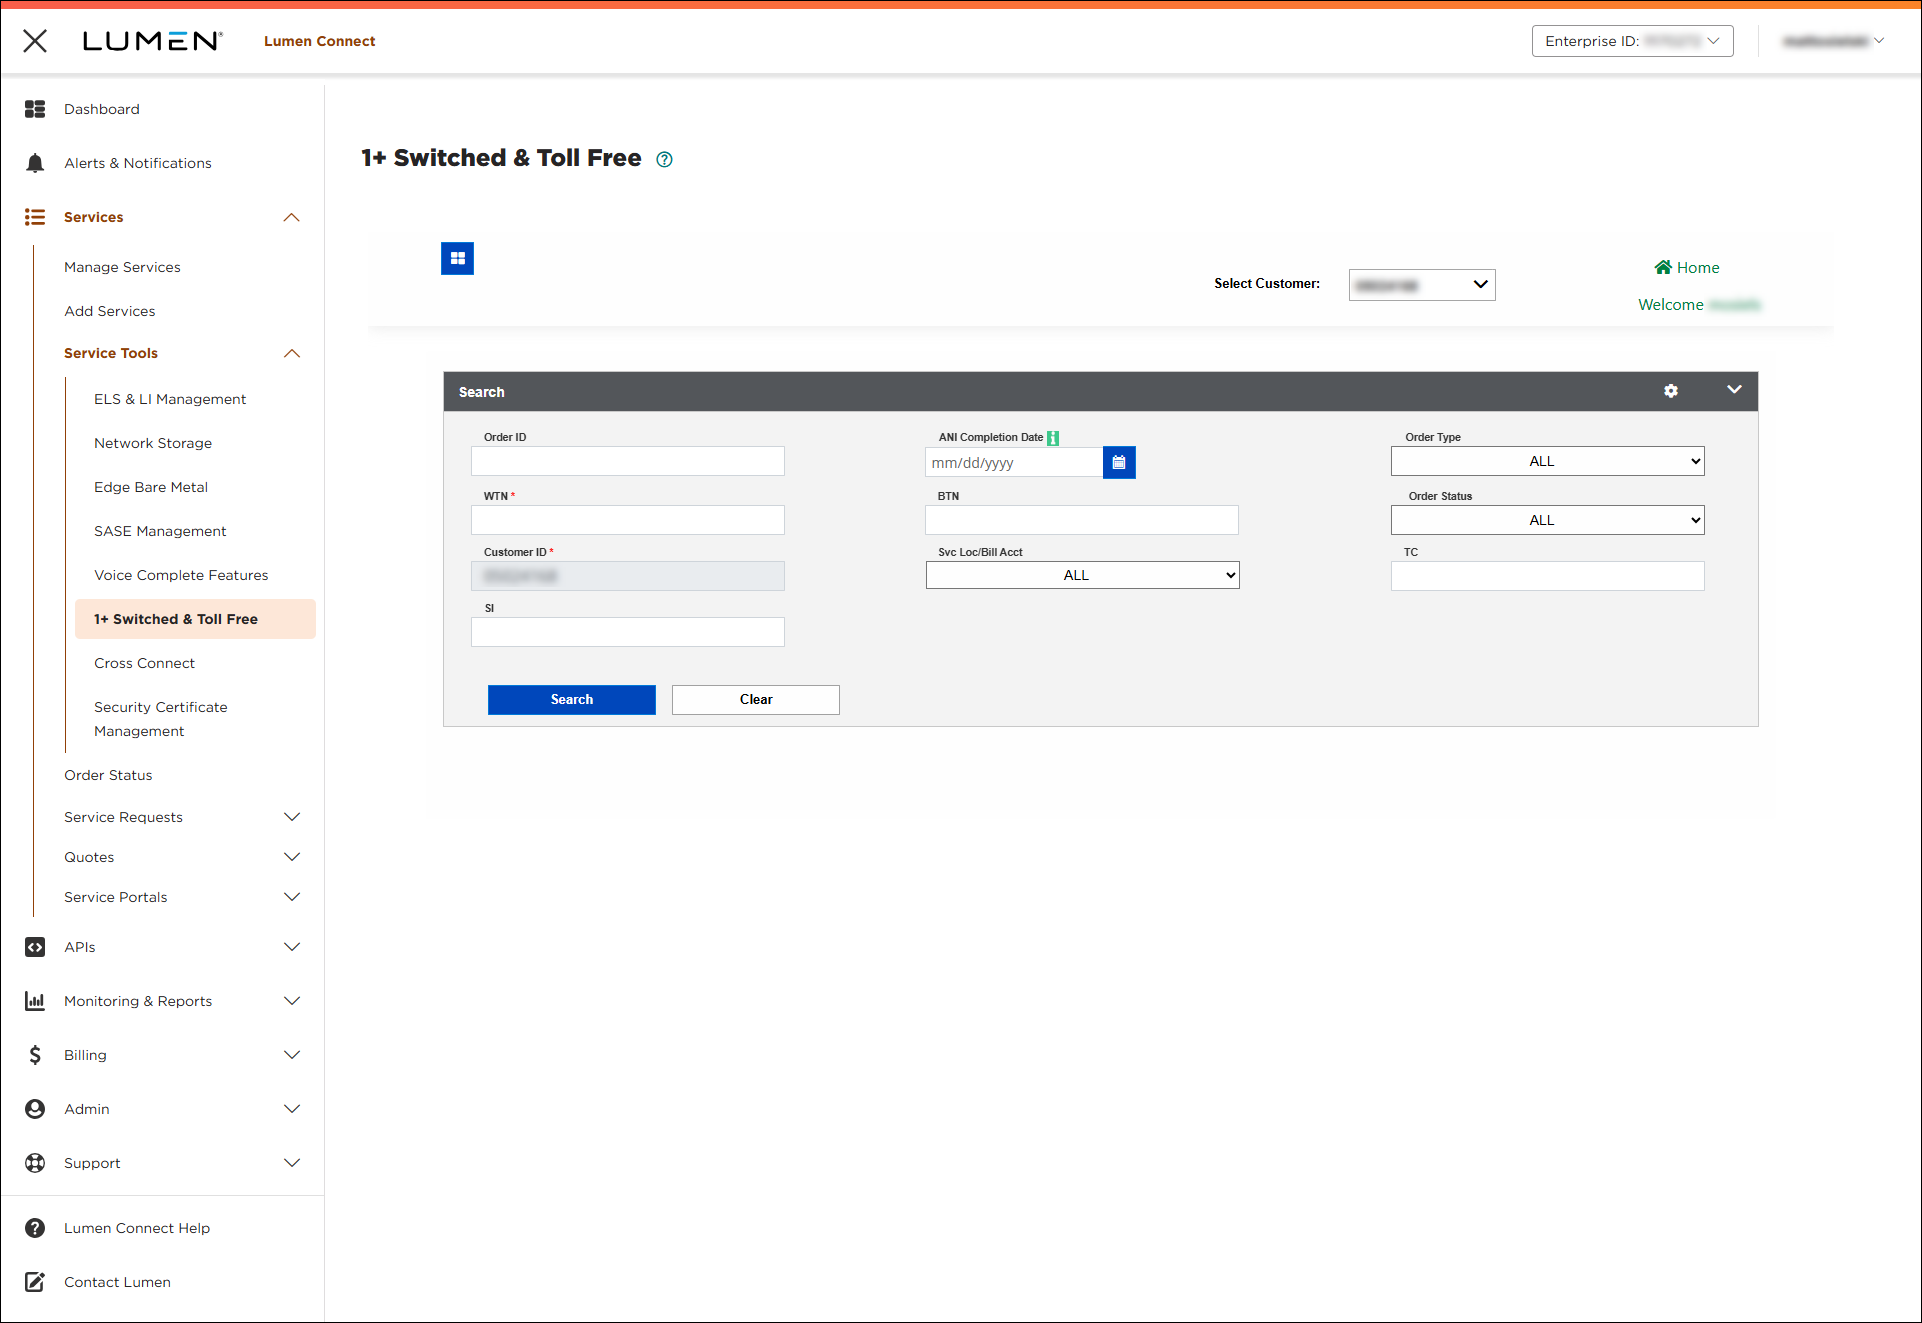Click the Lumen logo
The image size is (1922, 1323).
(x=152, y=41)
